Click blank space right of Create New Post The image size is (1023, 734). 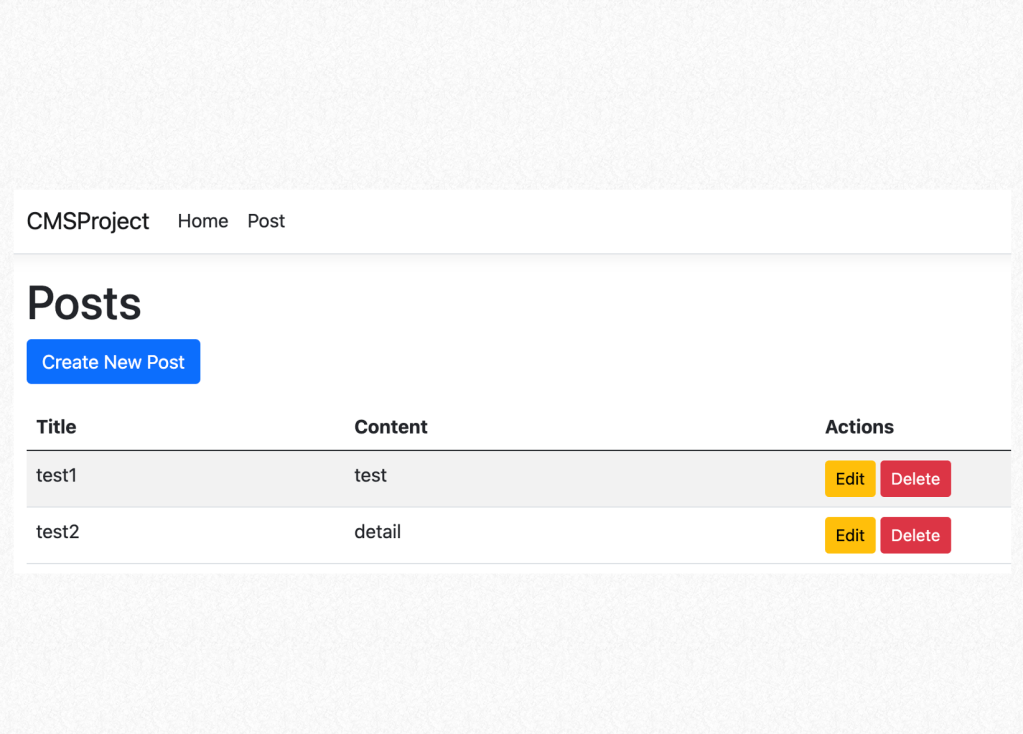600,362
